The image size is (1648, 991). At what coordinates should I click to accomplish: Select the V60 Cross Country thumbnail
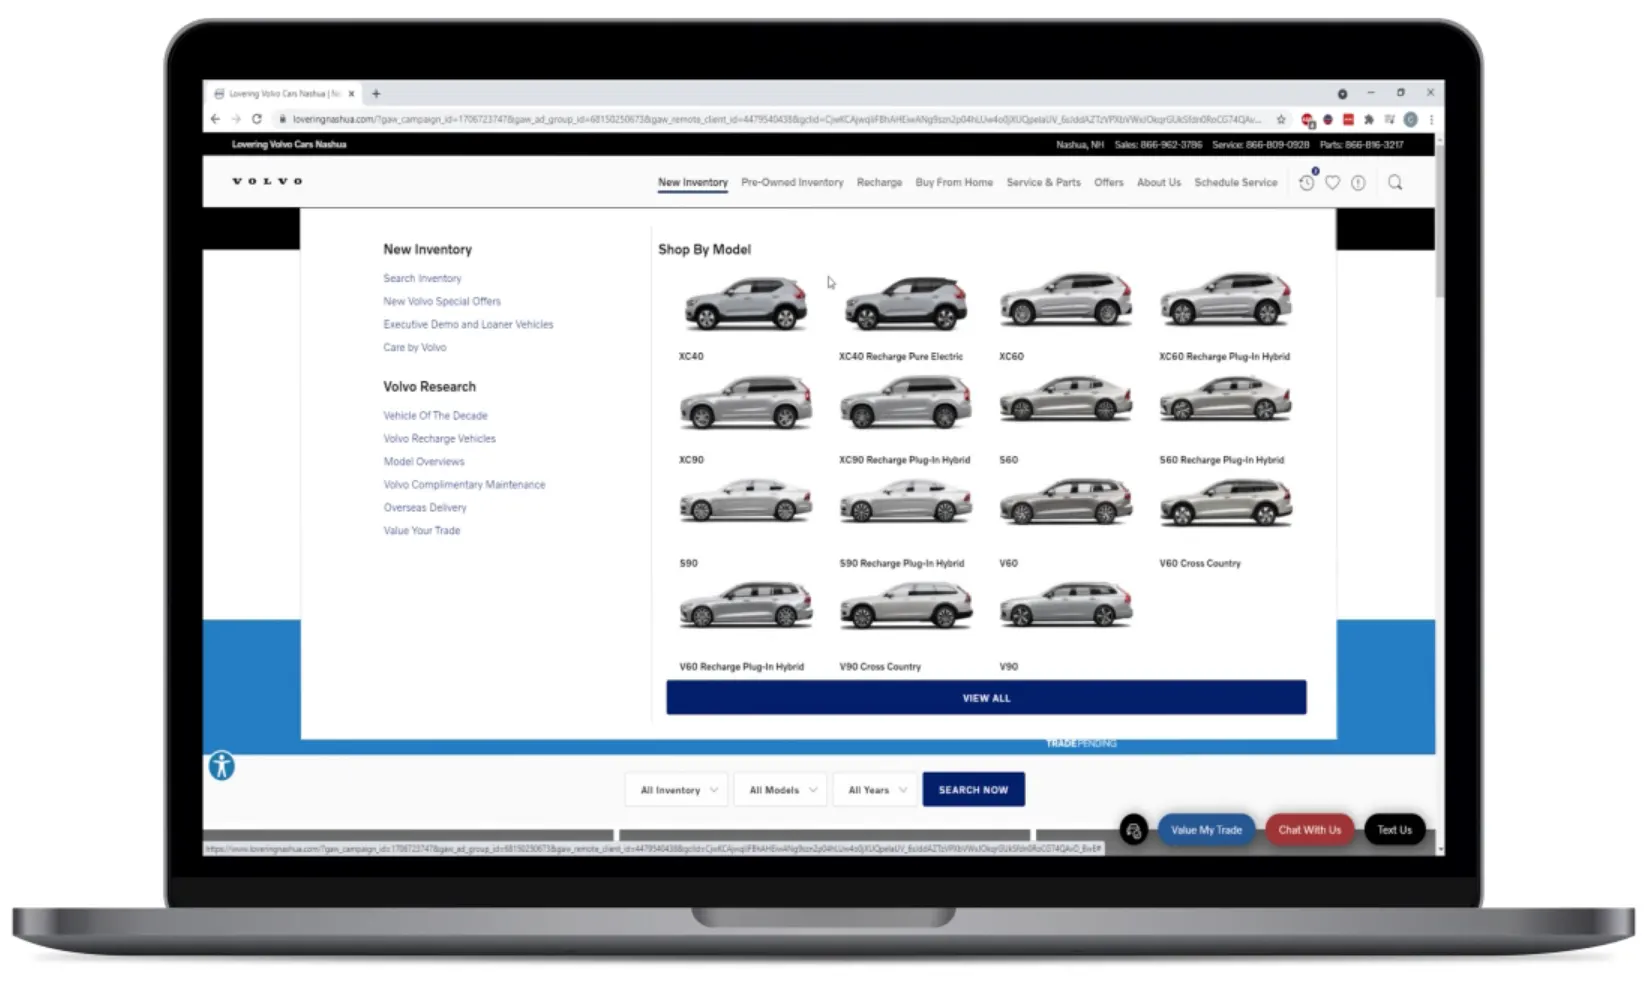(x=1226, y=502)
